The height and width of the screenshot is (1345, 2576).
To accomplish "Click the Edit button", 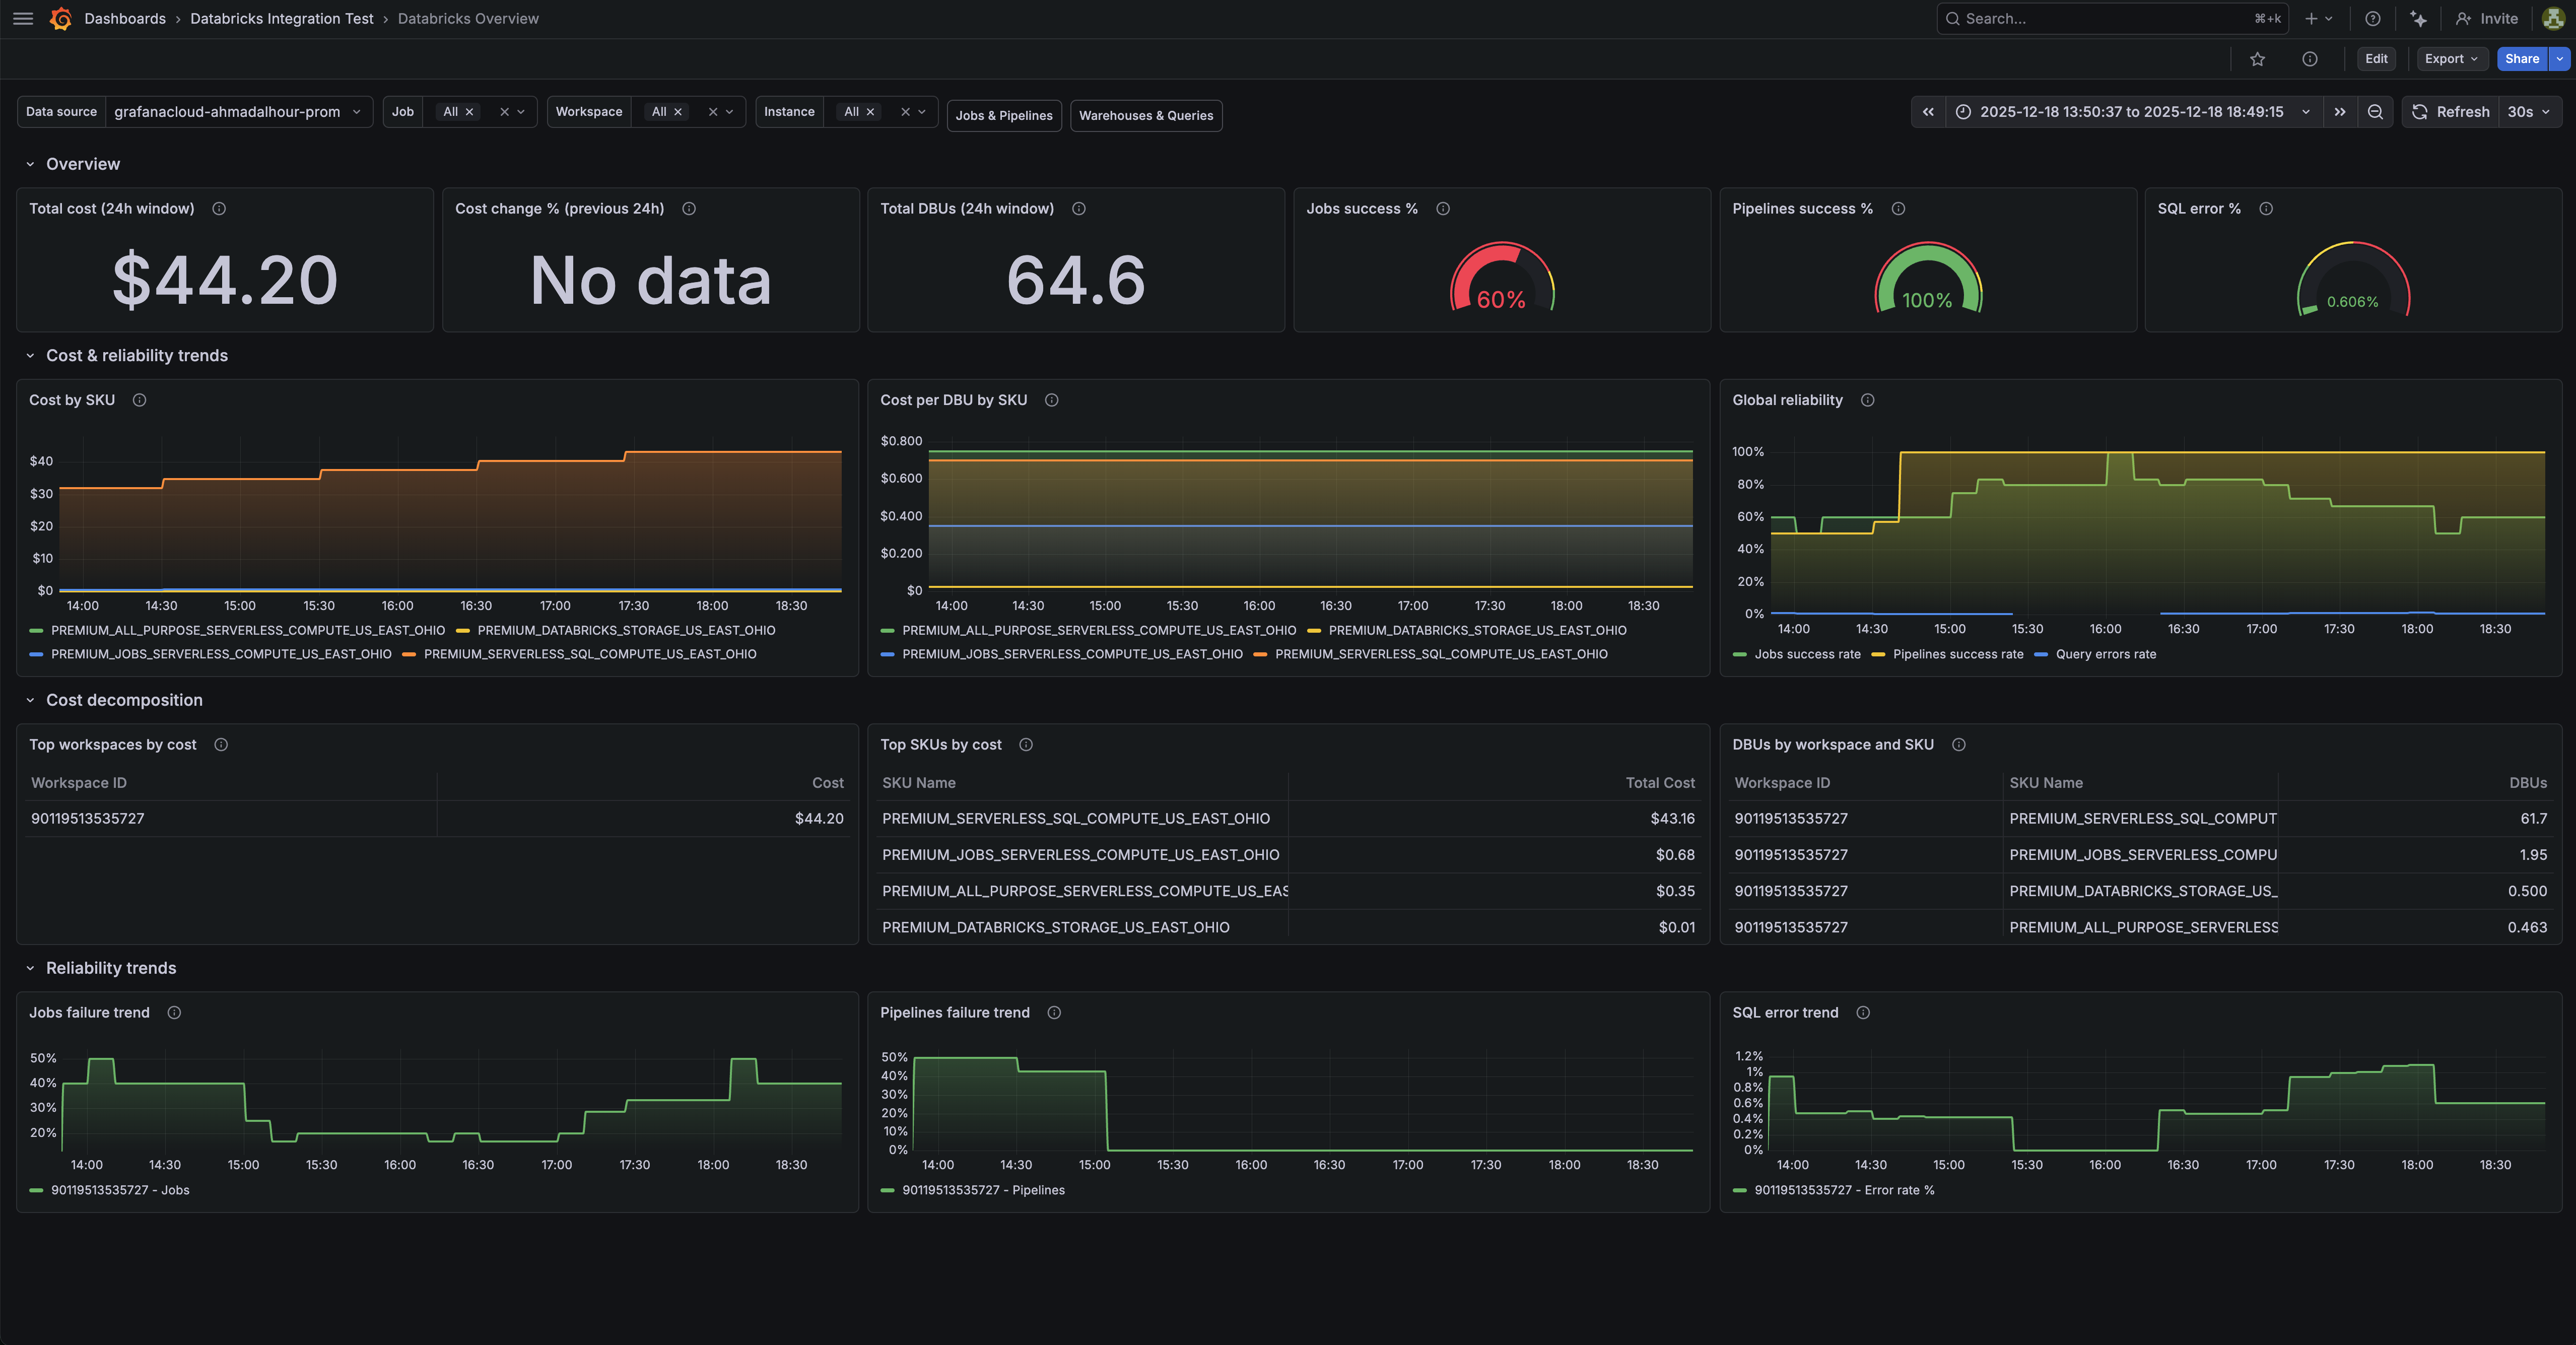I will click(x=2376, y=59).
